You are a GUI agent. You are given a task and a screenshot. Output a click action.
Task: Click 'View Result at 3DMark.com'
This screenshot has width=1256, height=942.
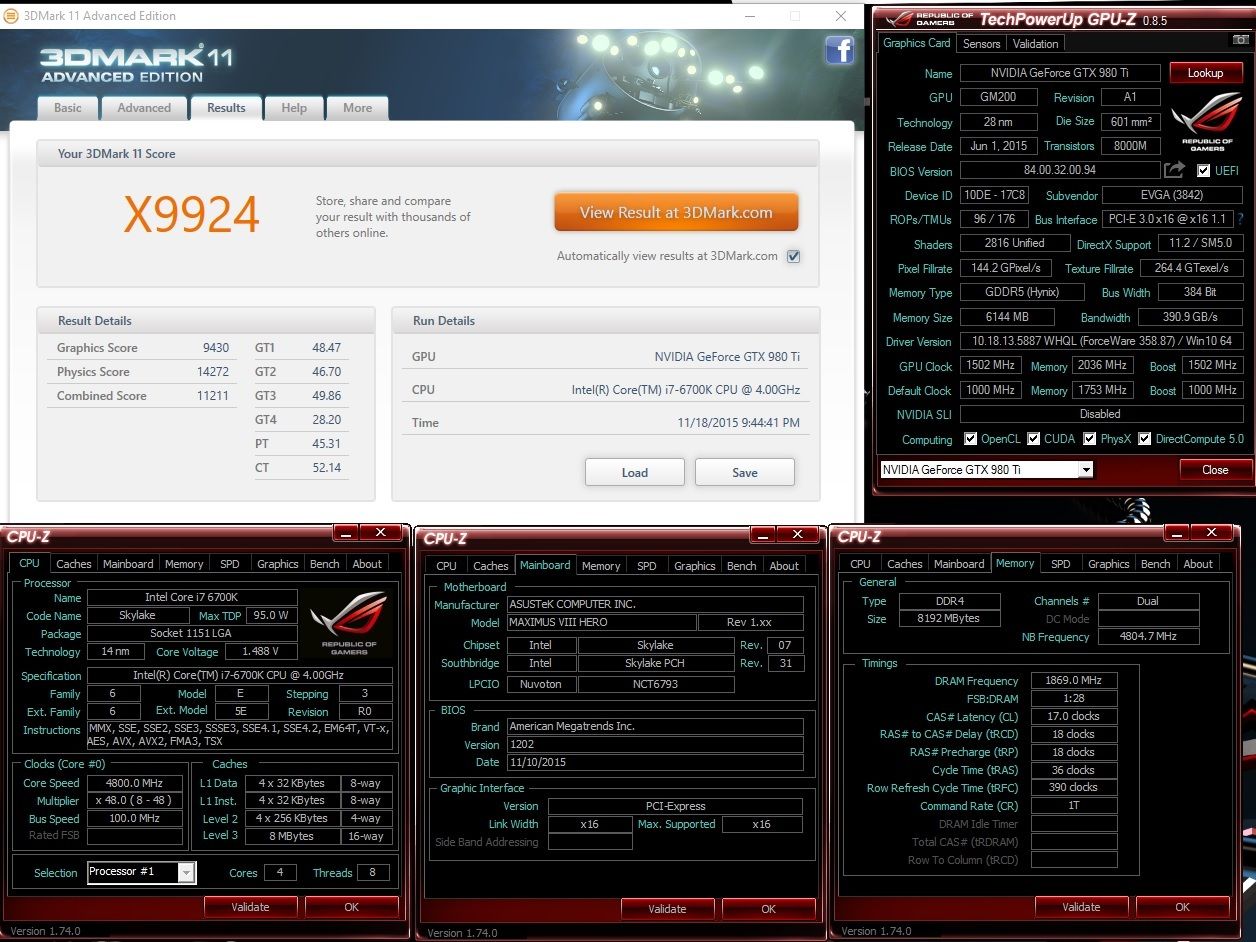[676, 212]
